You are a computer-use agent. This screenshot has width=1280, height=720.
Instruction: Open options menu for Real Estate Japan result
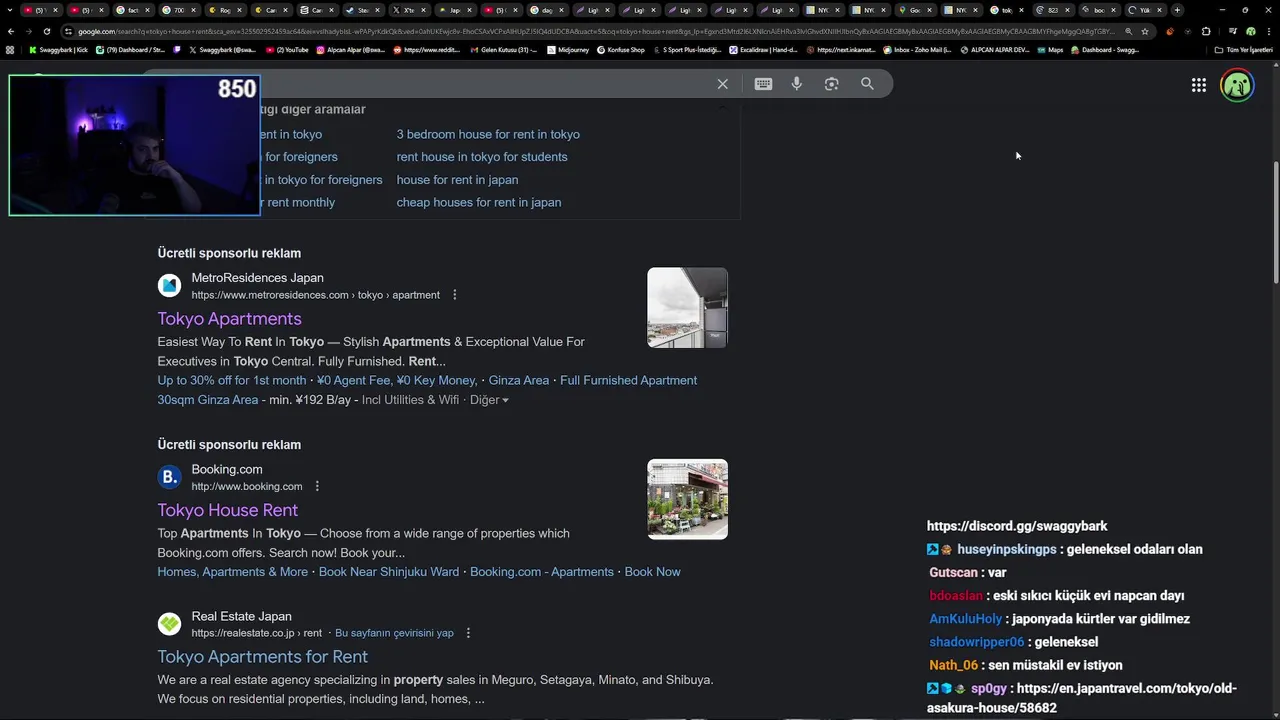[468, 633]
